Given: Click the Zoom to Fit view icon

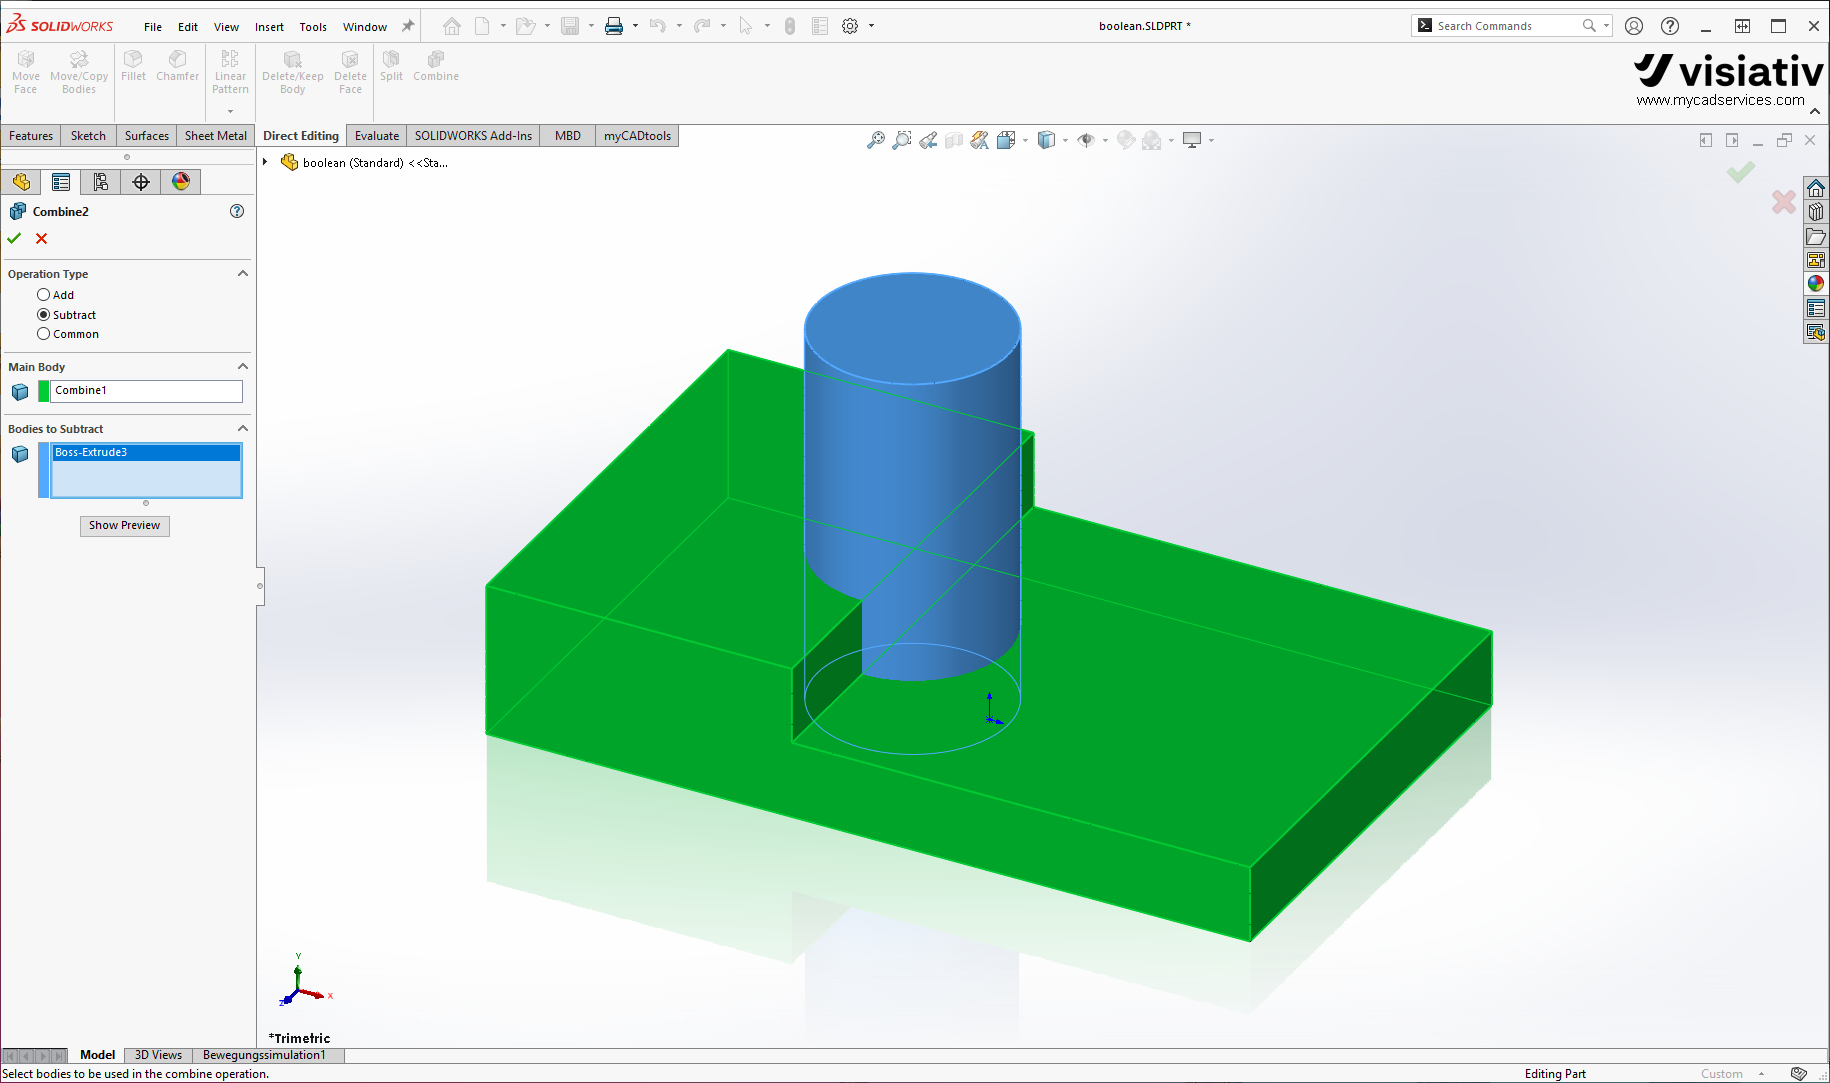Looking at the screenshot, I should coord(875,140).
